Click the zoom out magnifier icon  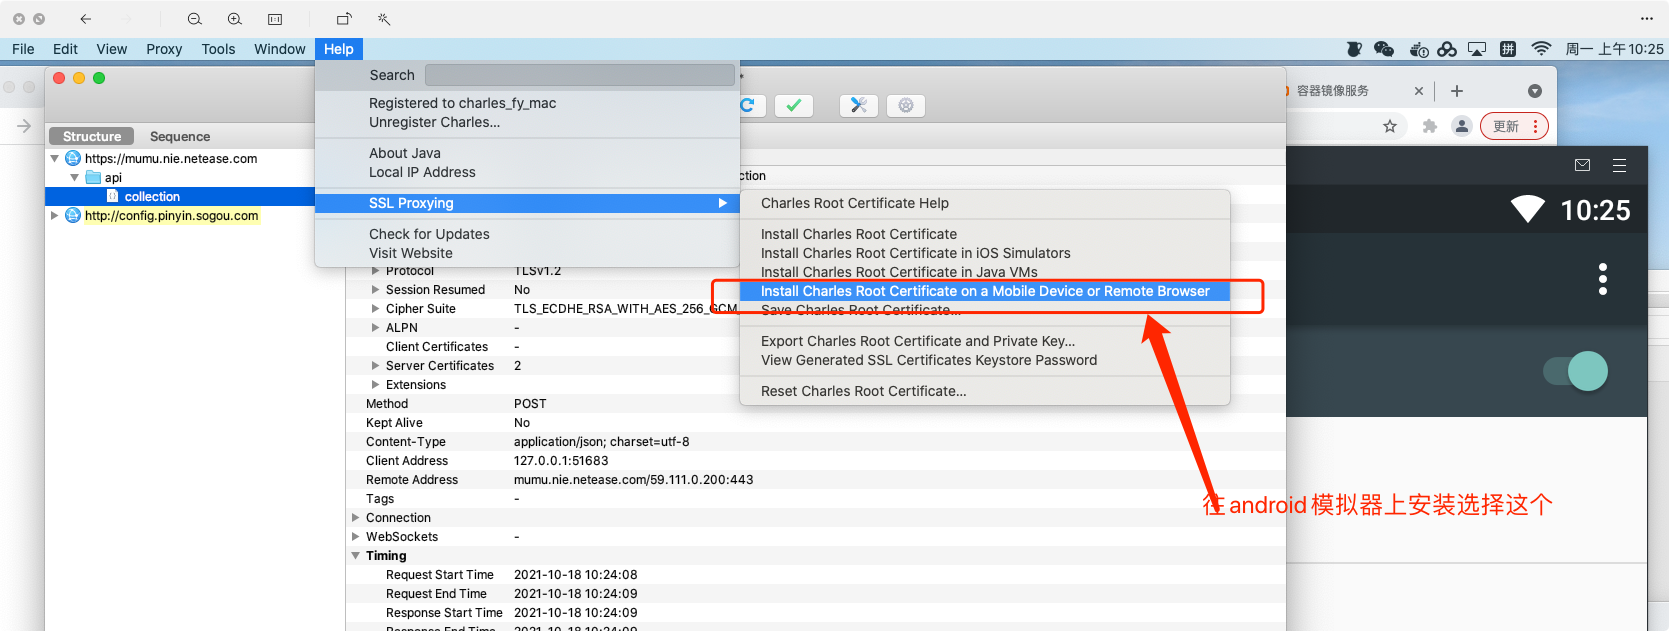click(x=195, y=19)
